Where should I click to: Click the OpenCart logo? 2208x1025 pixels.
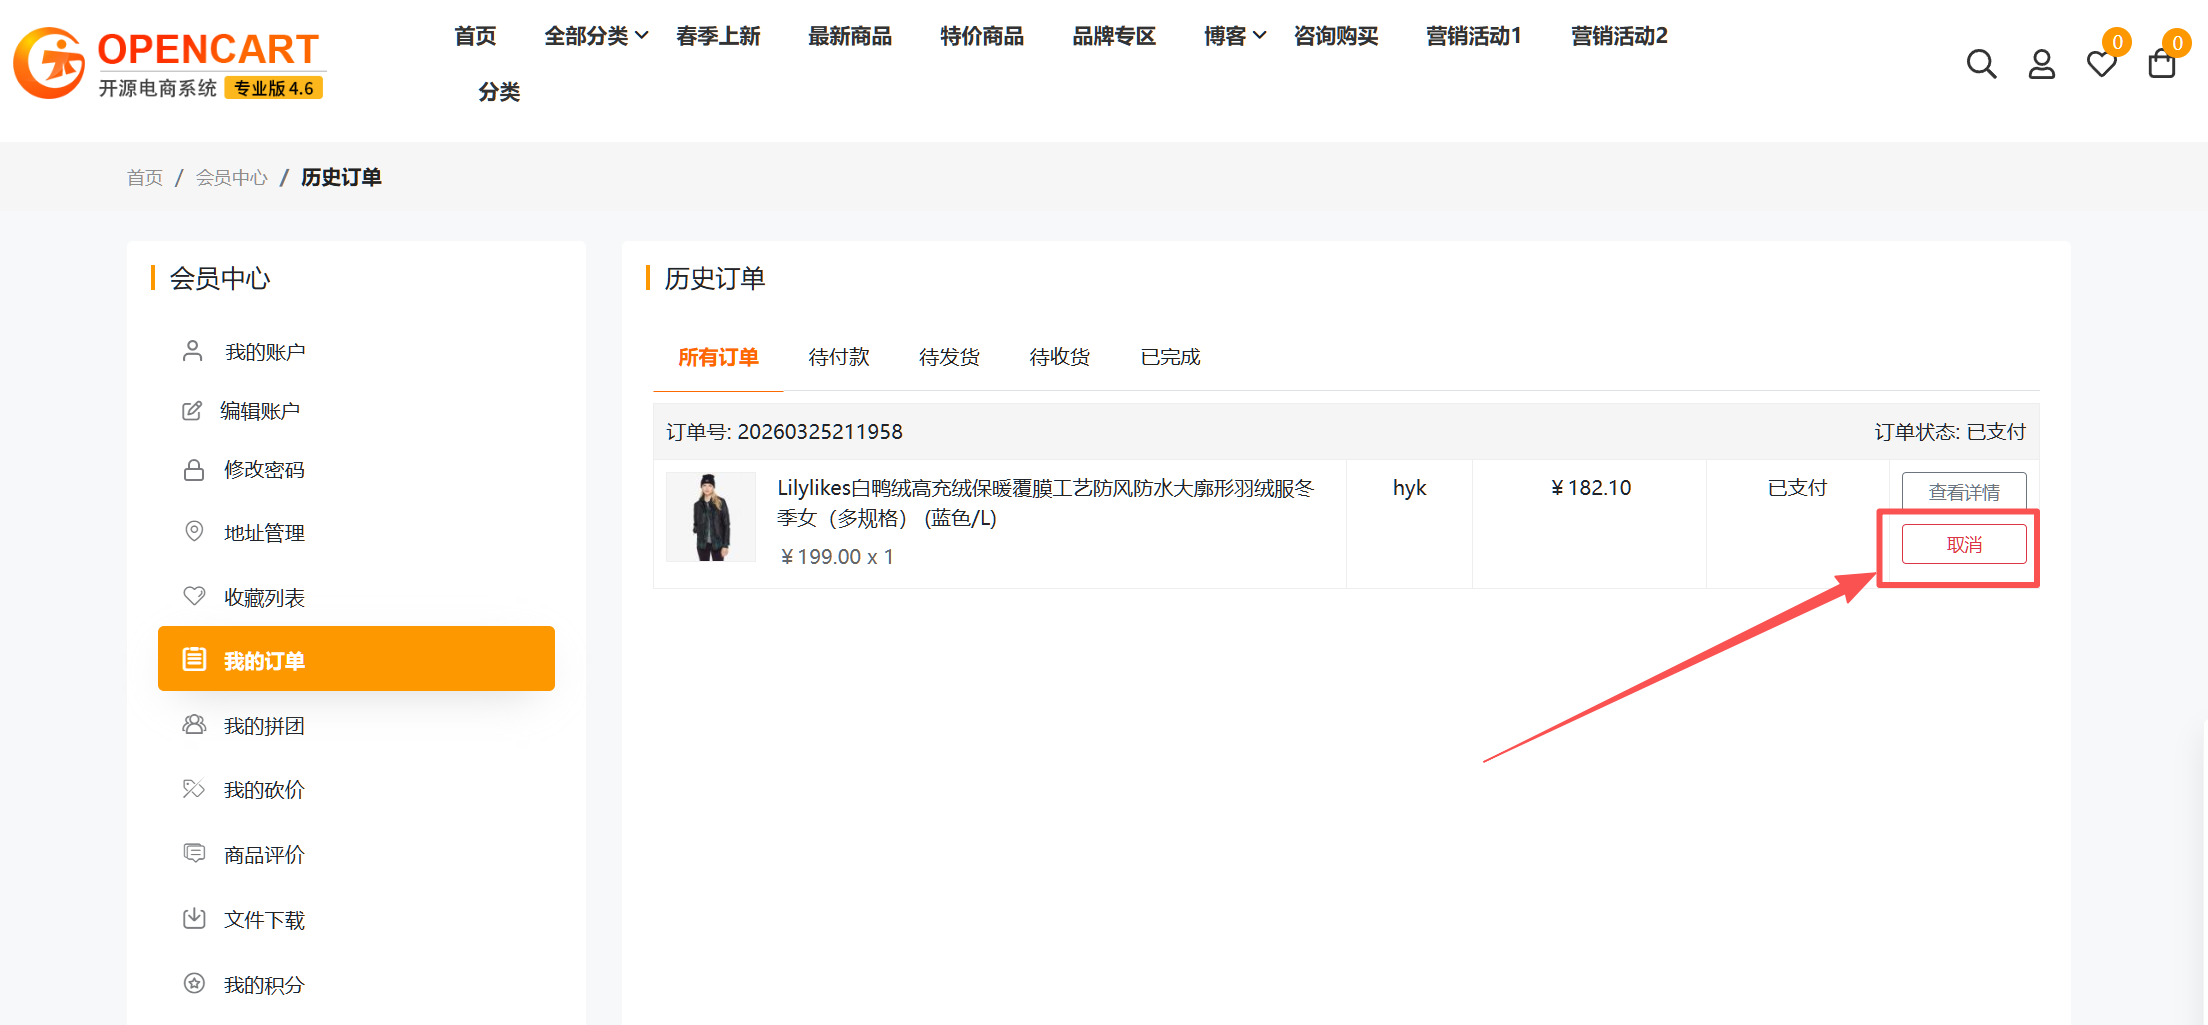(x=168, y=63)
